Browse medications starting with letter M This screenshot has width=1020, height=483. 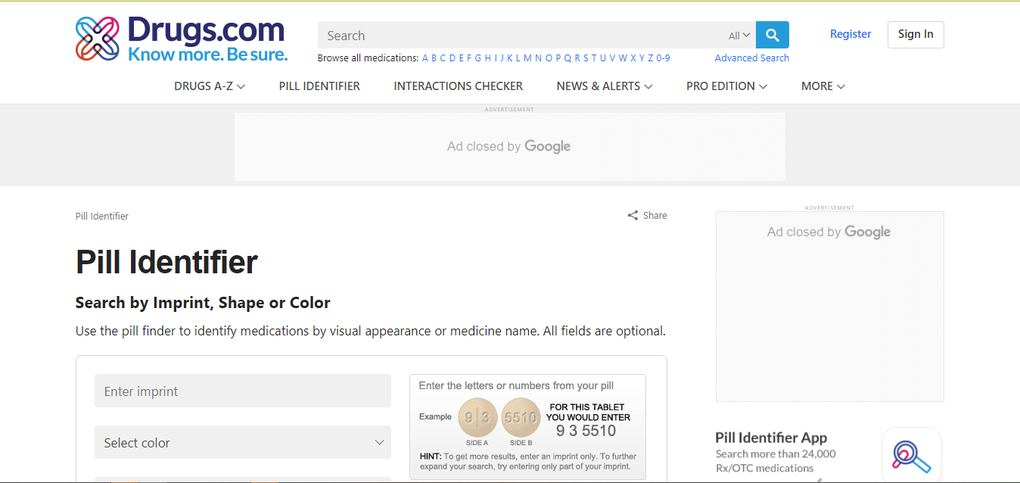(528, 58)
